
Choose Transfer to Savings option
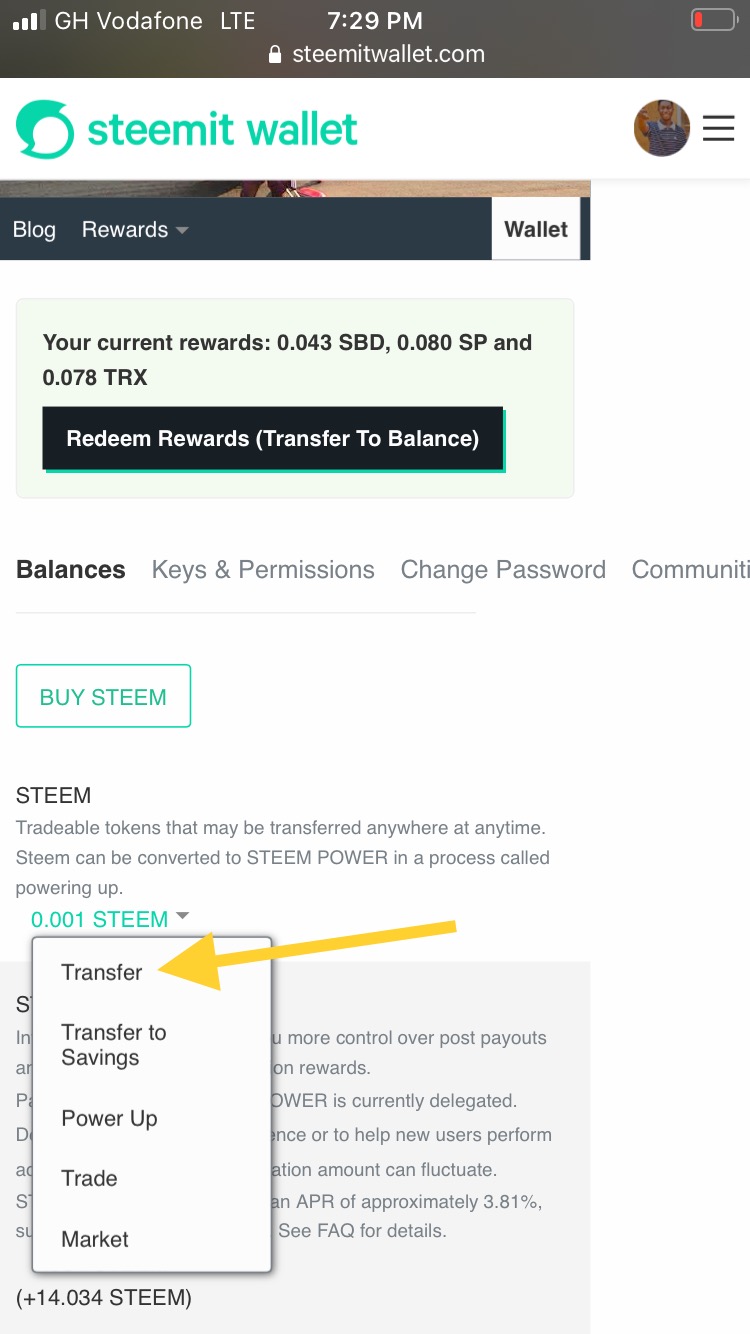(113, 1045)
